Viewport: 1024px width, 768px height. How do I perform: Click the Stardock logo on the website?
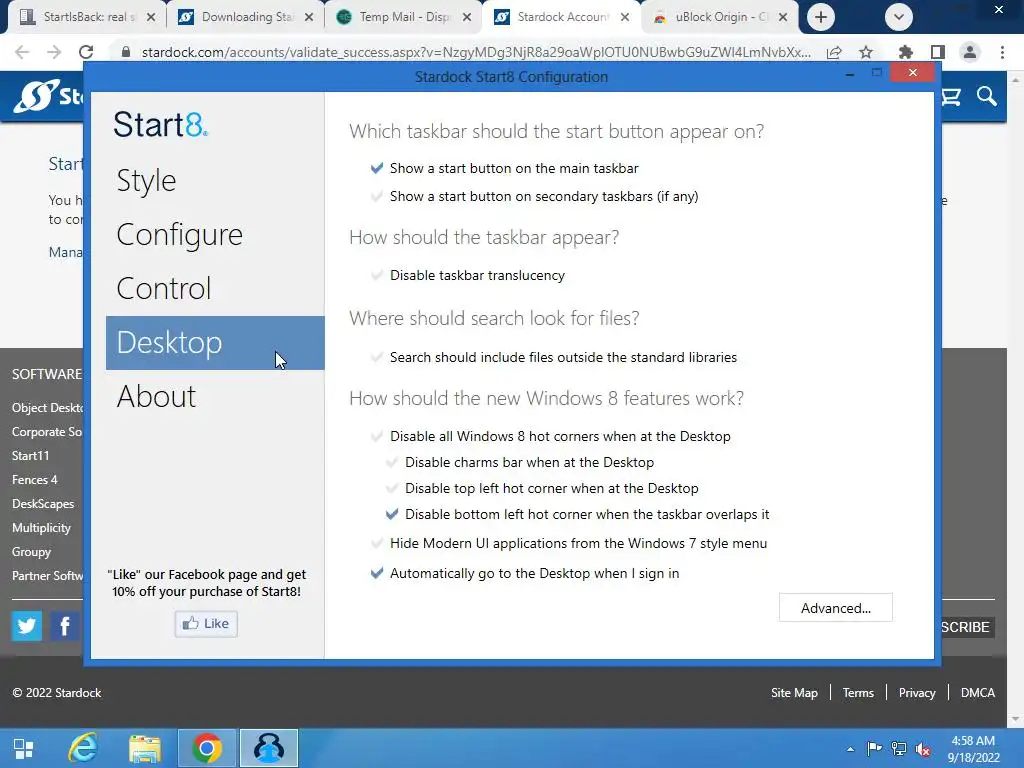pos(49,96)
